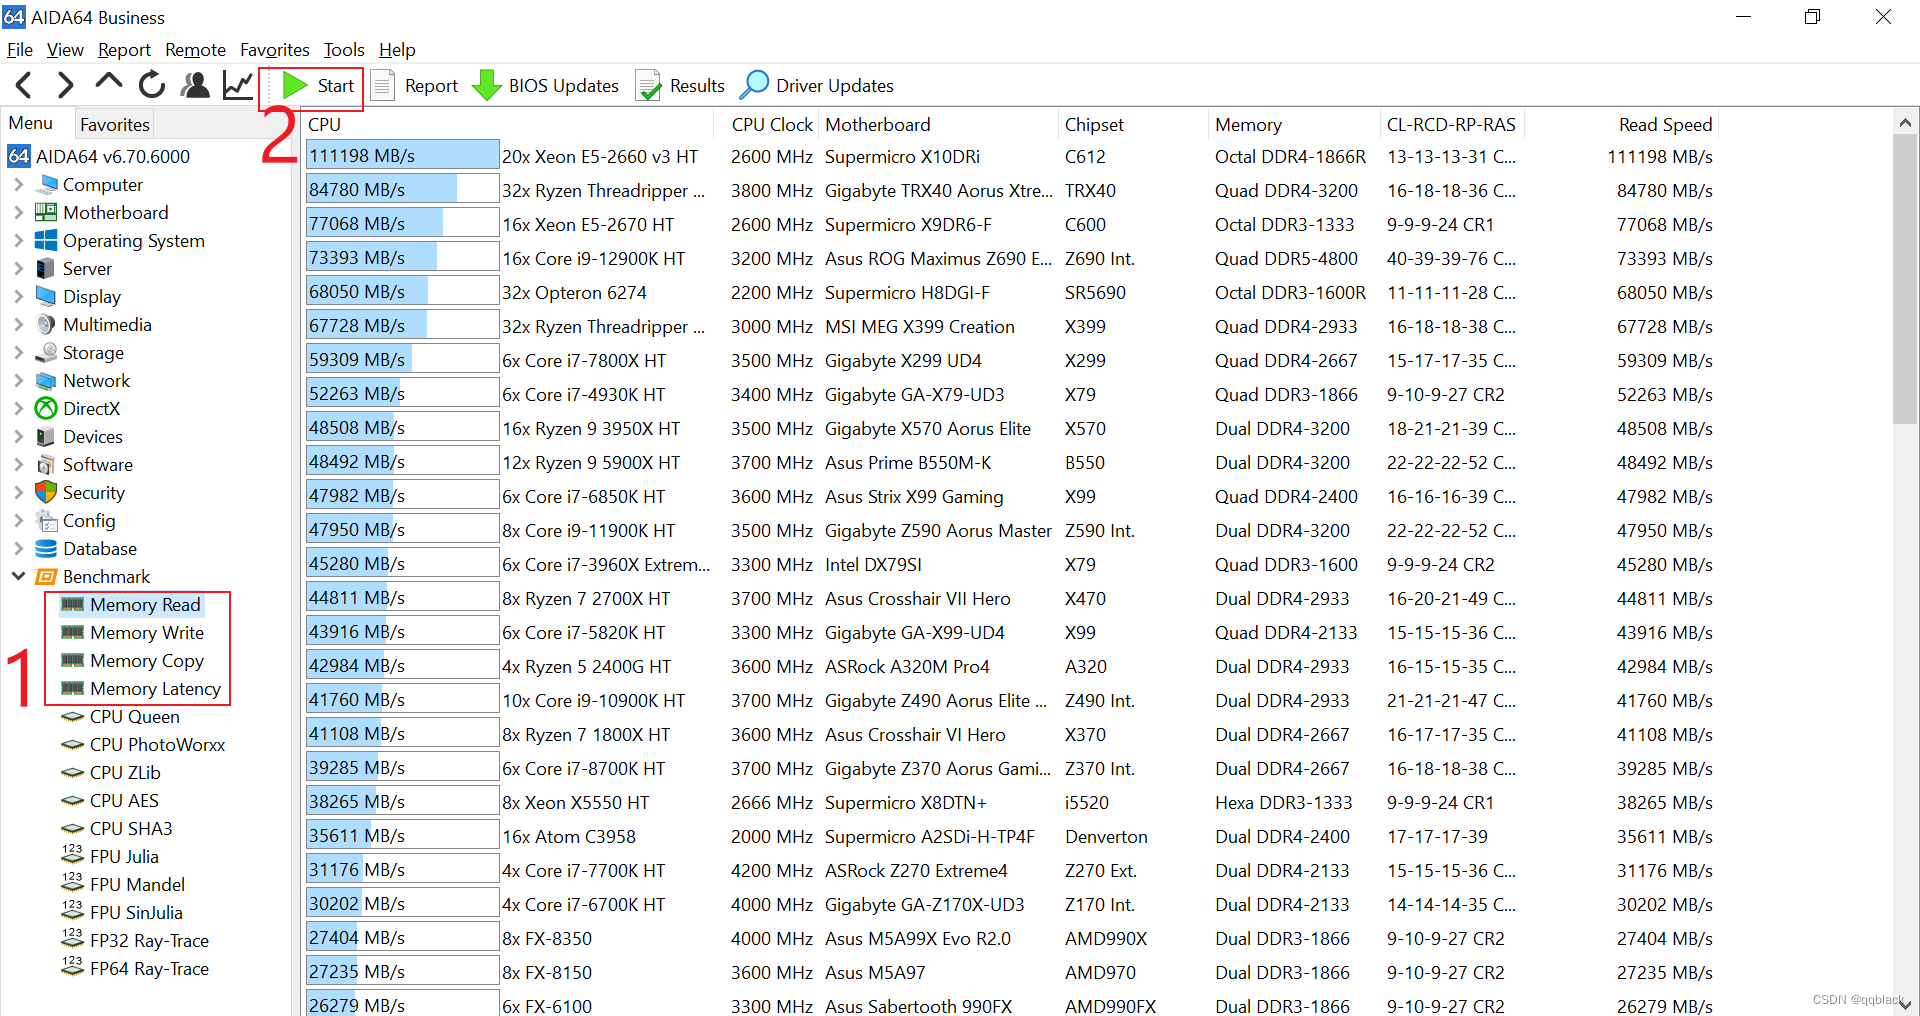Open the Results toolbar button
This screenshot has height=1016, width=1920.
pos(680,86)
